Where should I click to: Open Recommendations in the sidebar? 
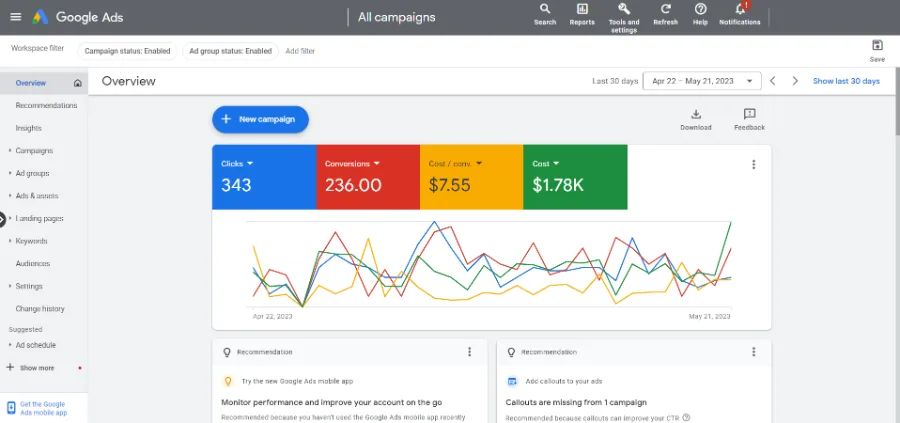[x=46, y=106]
